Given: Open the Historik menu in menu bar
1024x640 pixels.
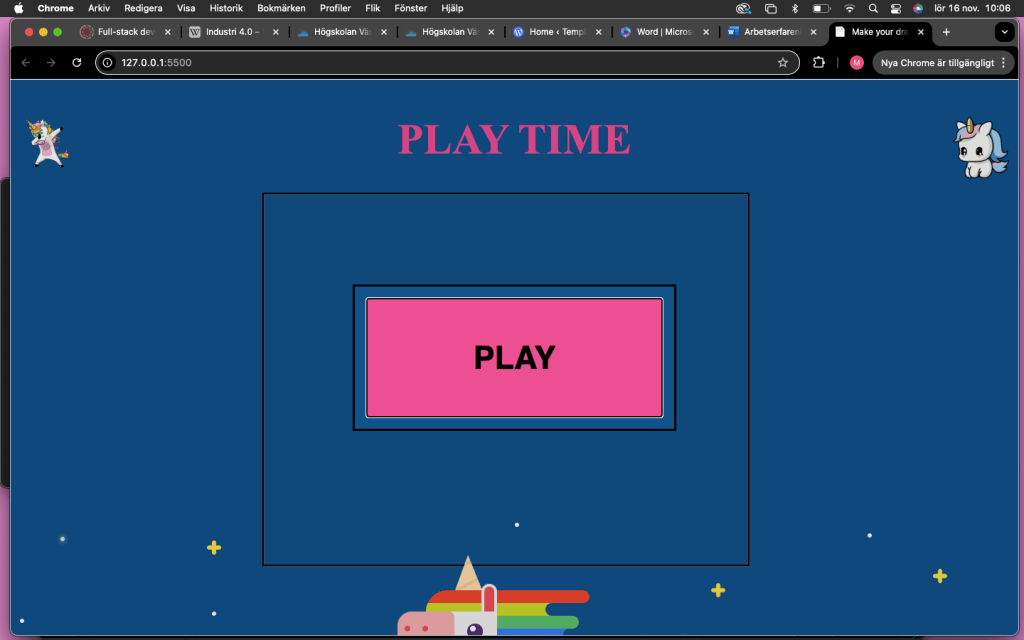Looking at the screenshot, I should (x=226, y=8).
